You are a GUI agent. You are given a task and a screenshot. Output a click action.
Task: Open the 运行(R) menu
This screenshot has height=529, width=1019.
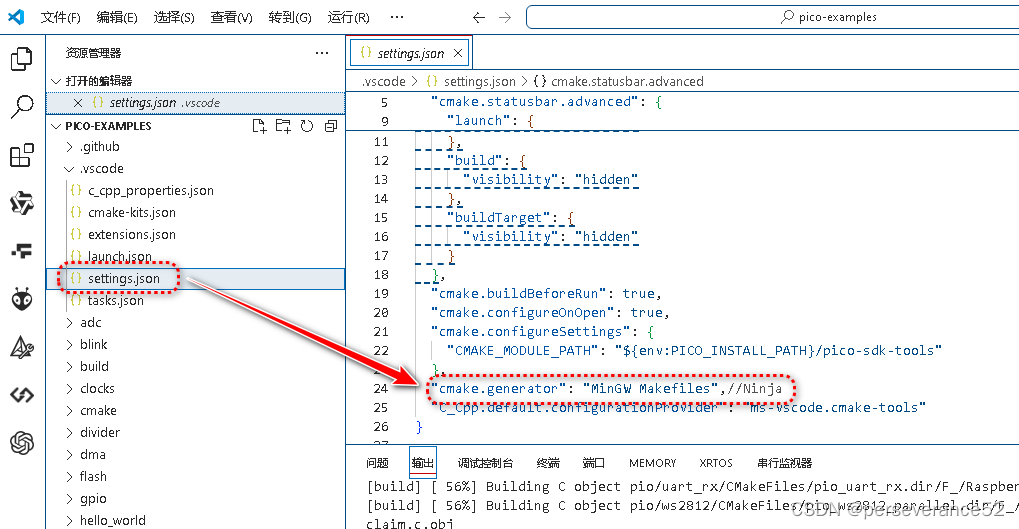click(349, 18)
